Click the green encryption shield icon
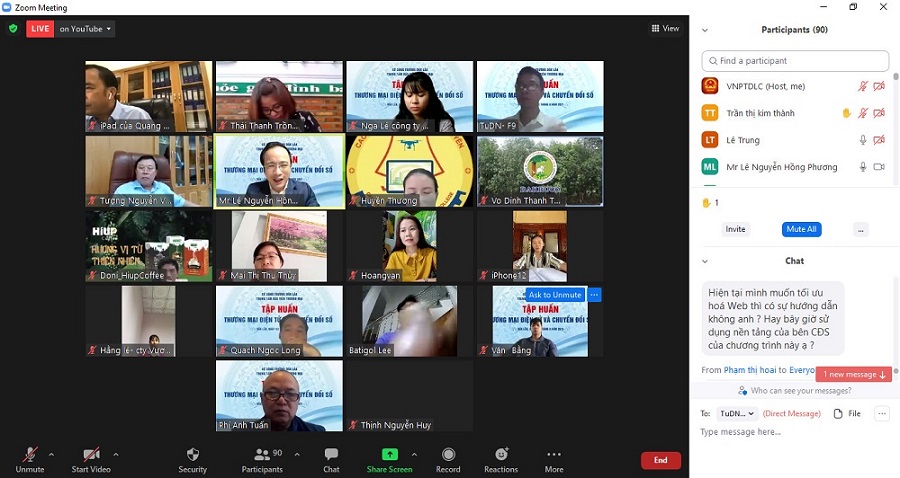900x478 pixels. click(x=13, y=29)
